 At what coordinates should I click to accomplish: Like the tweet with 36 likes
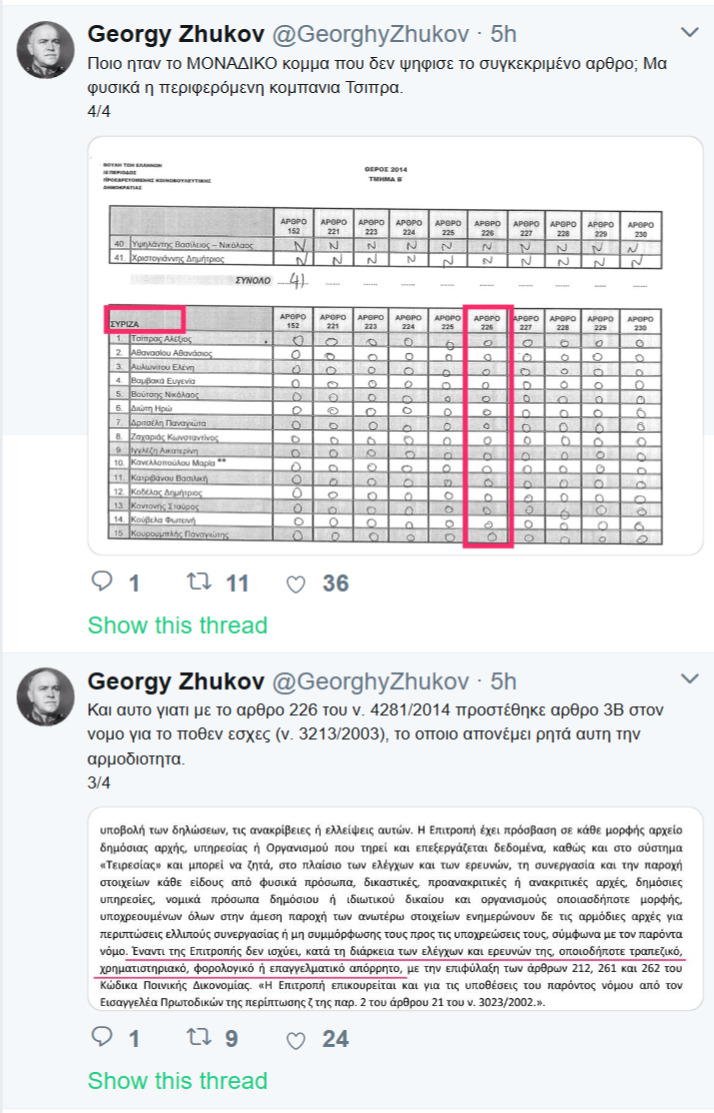point(295,583)
